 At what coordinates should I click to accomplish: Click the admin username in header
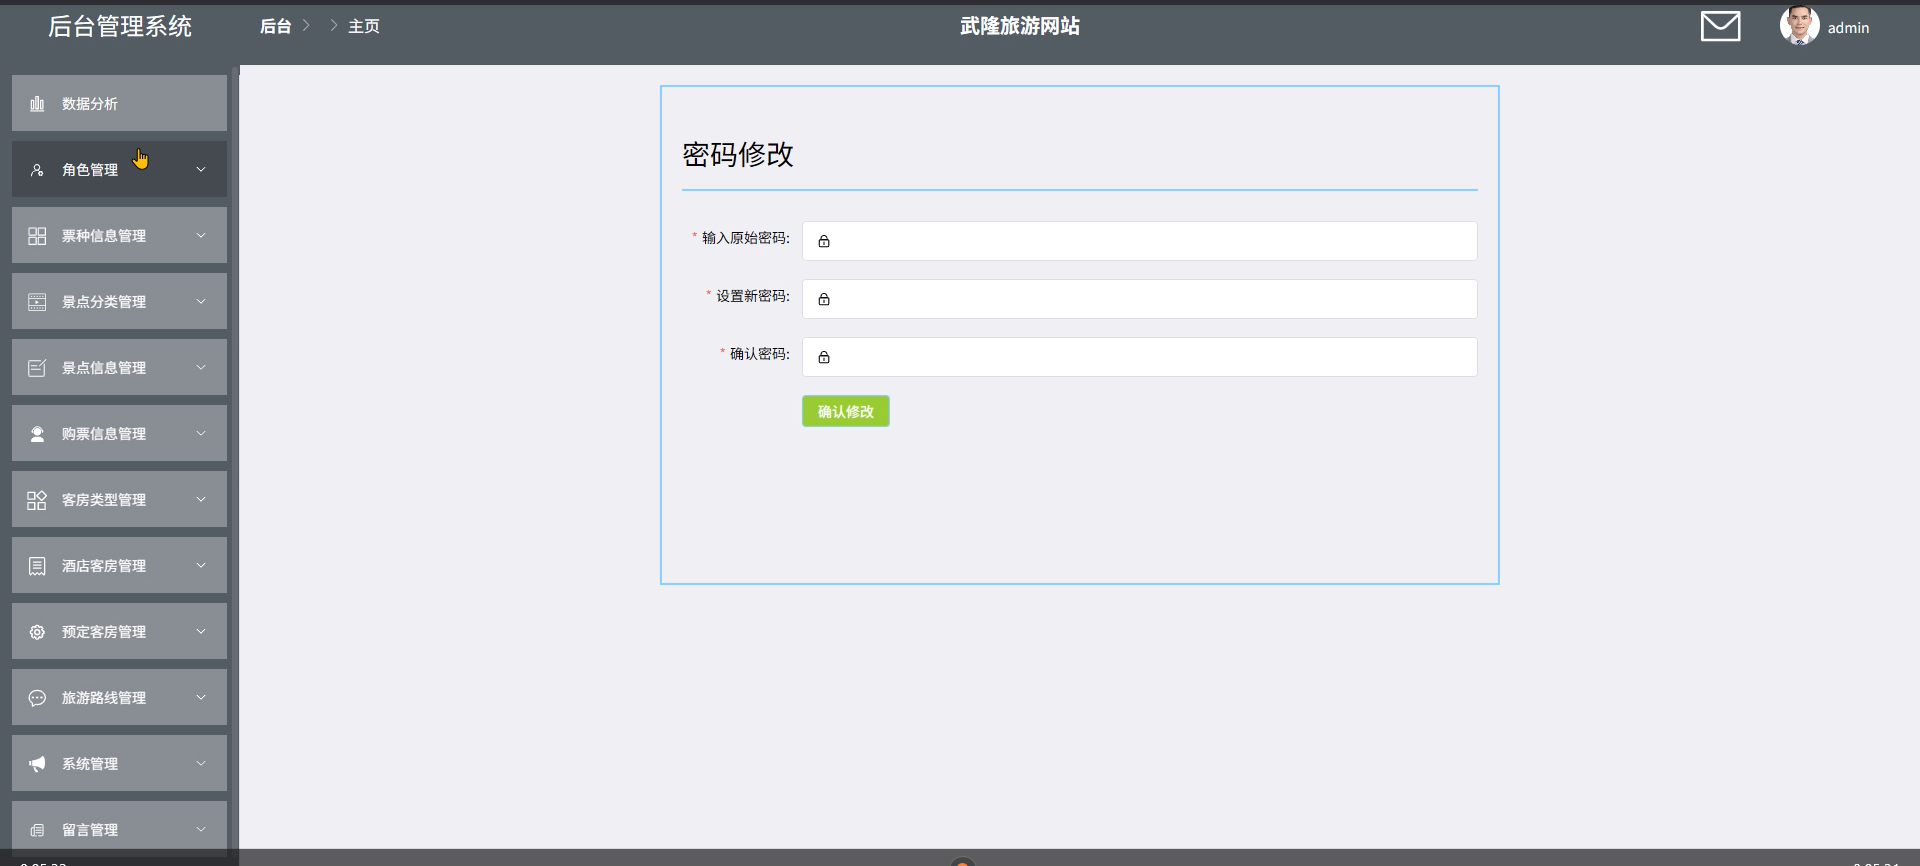(x=1848, y=28)
